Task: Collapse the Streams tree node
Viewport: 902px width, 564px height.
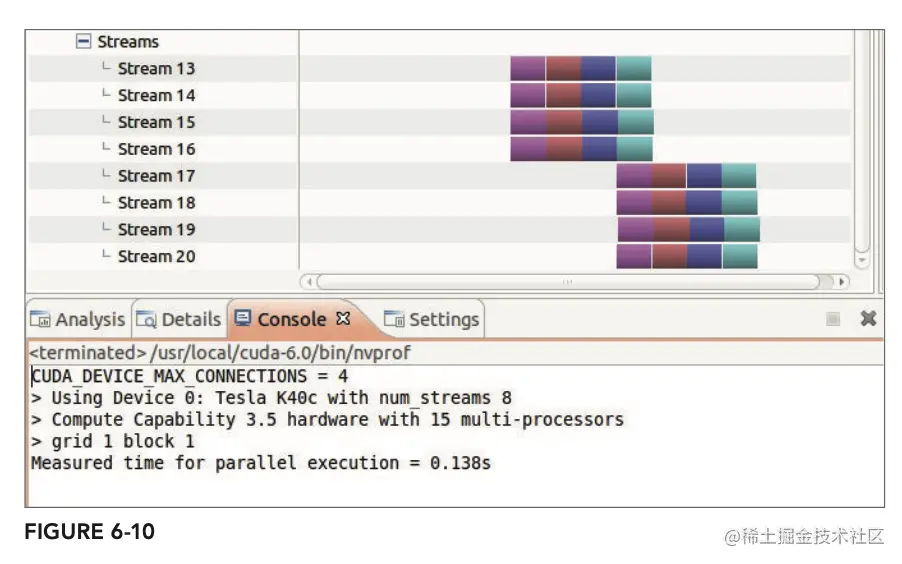Action: tap(83, 41)
